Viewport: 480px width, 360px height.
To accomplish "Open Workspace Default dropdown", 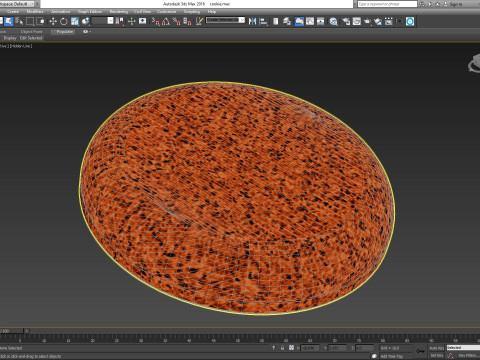I will [17, 4].
